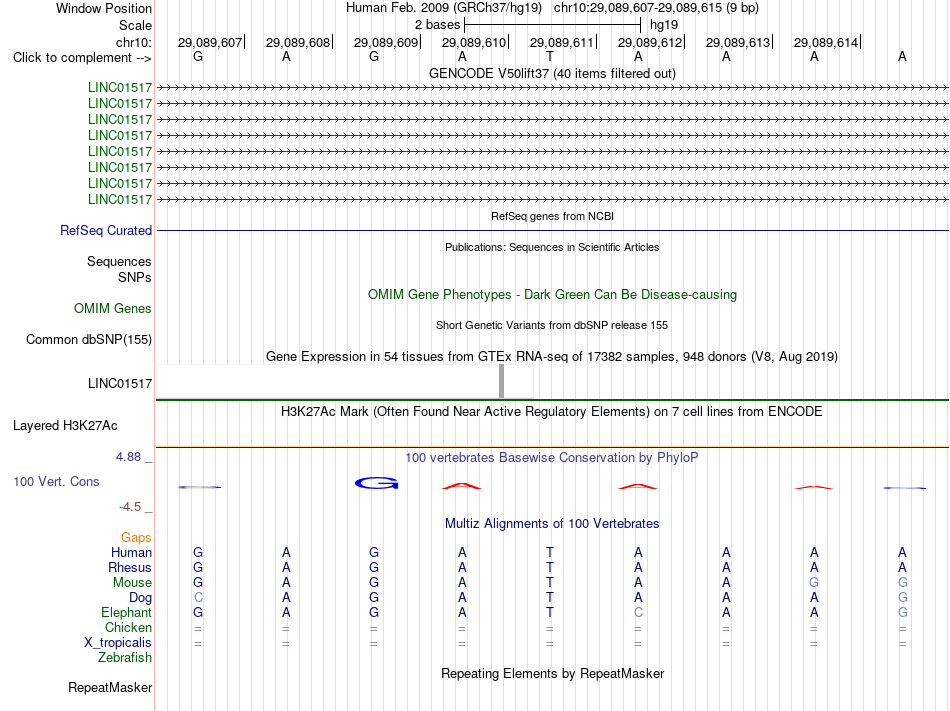
Task: Click the 29,089,613 coordinate label
Action: pyautogui.click(x=738, y=42)
